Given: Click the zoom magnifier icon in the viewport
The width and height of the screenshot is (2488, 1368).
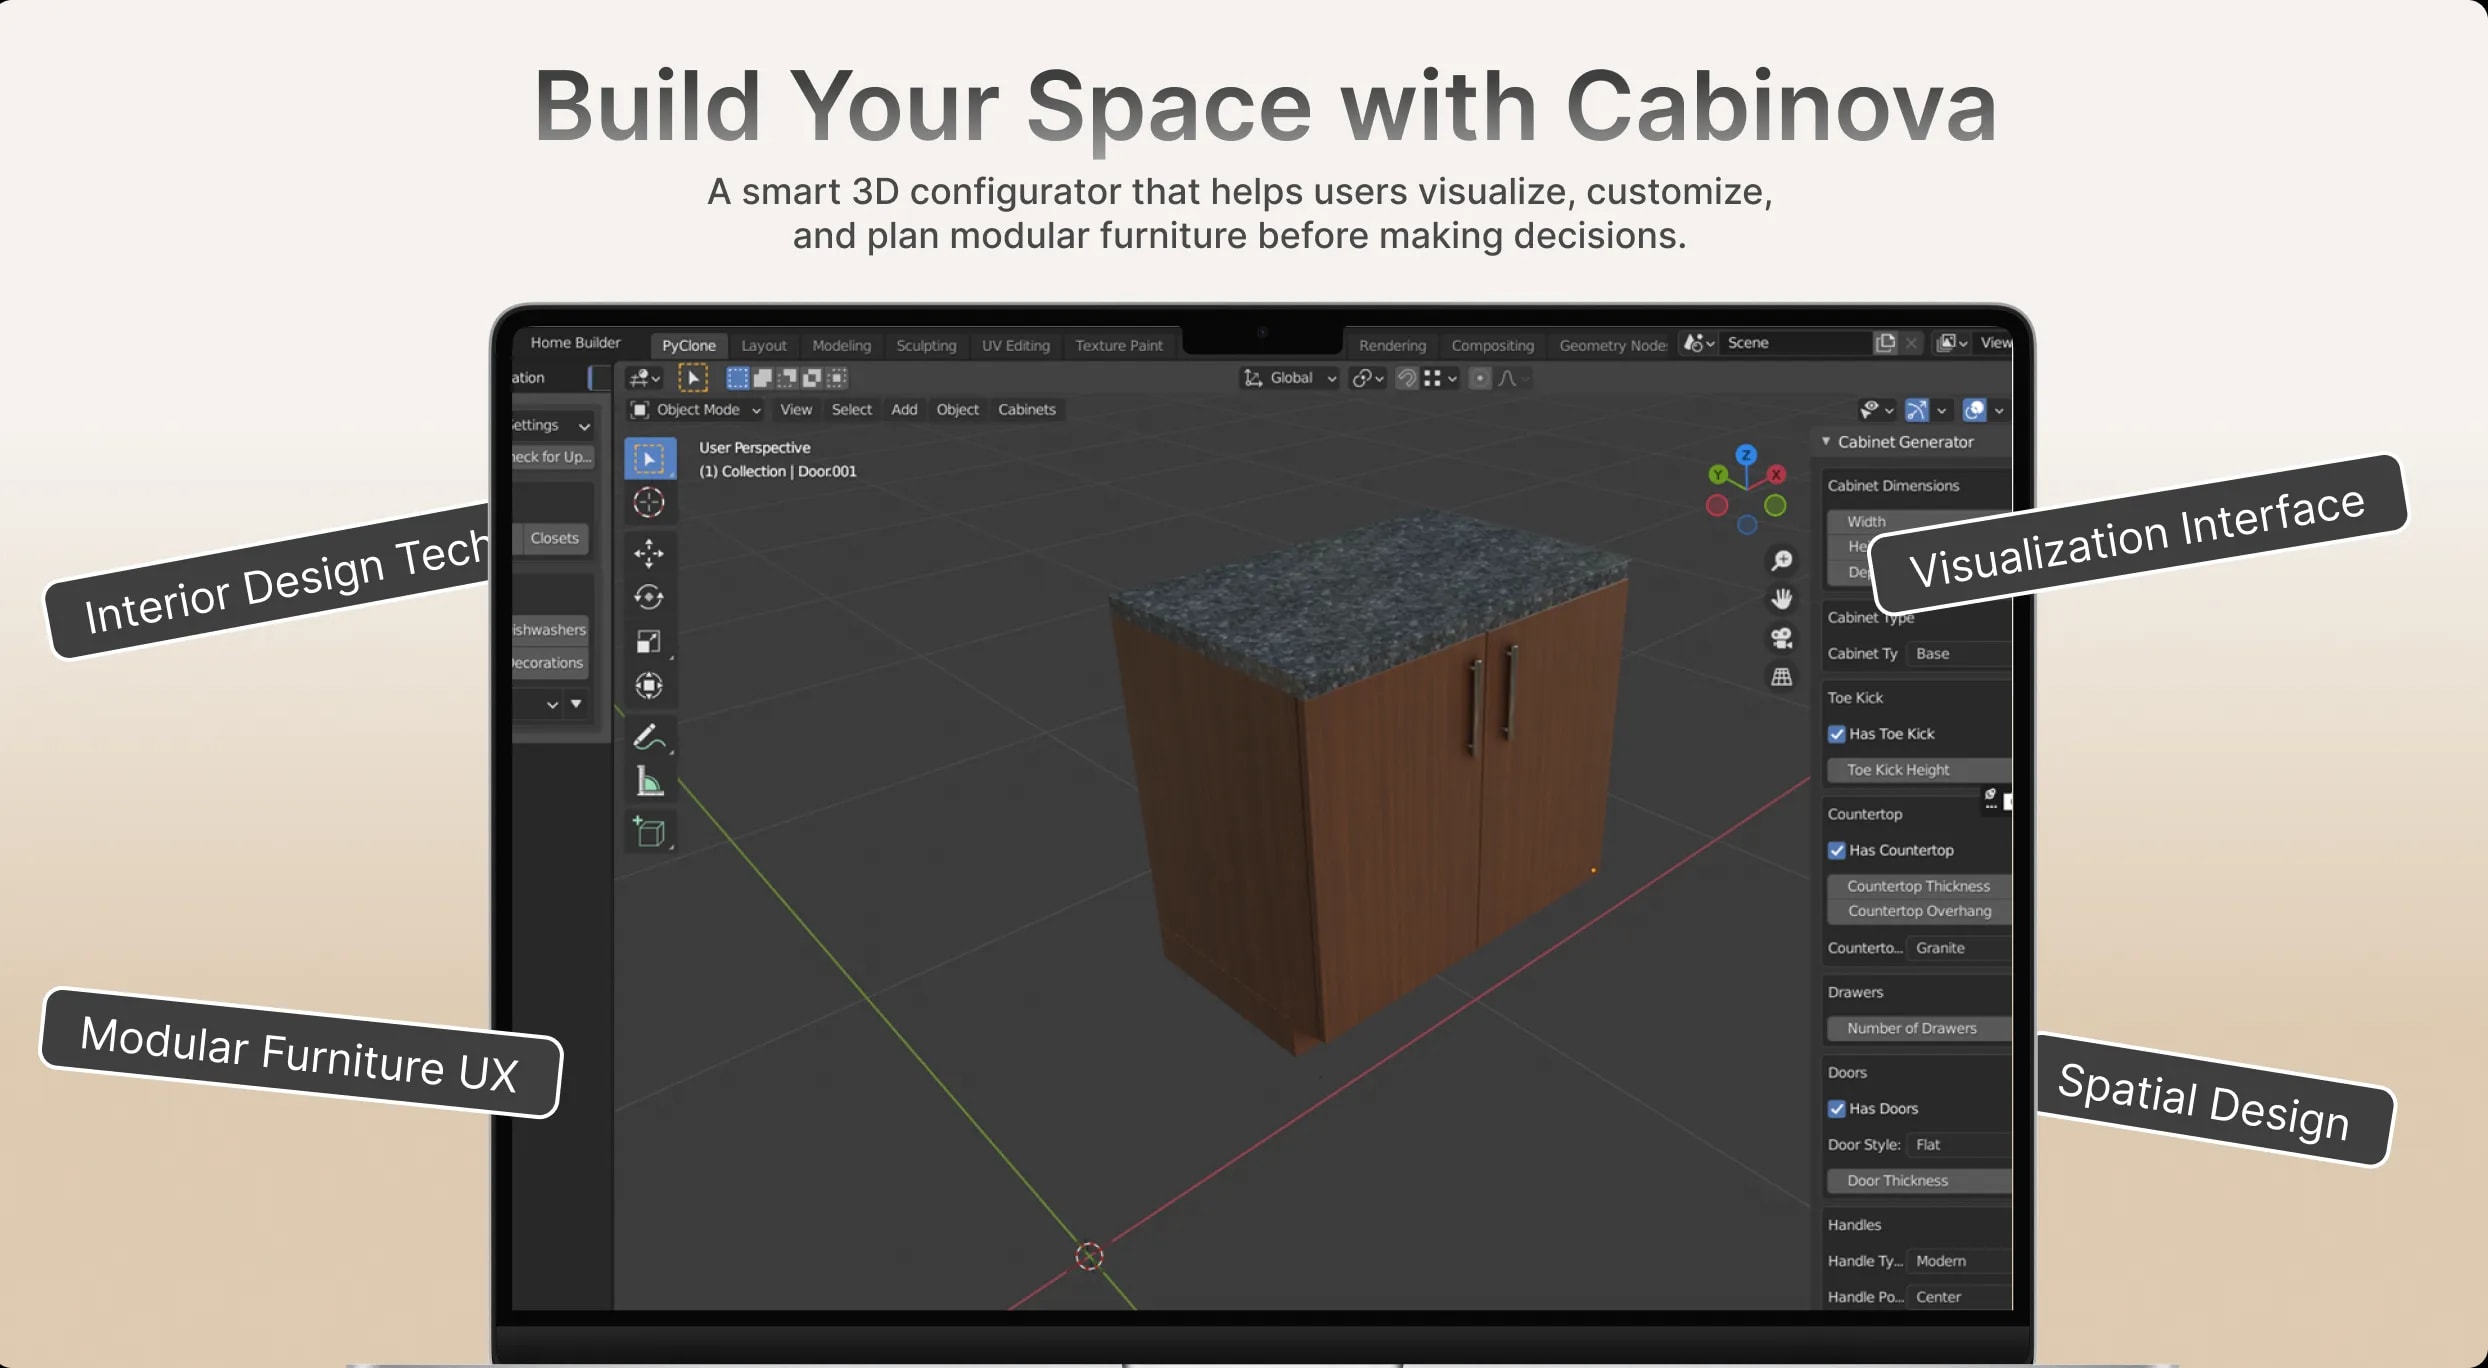Looking at the screenshot, I should pyautogui.click(x=1783, y=560).
